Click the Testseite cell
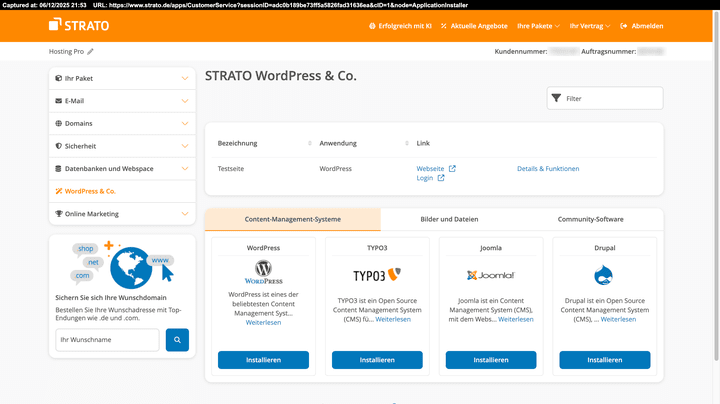Image resolution: width=720 pixels, height=404 pixels. [231, 168]
